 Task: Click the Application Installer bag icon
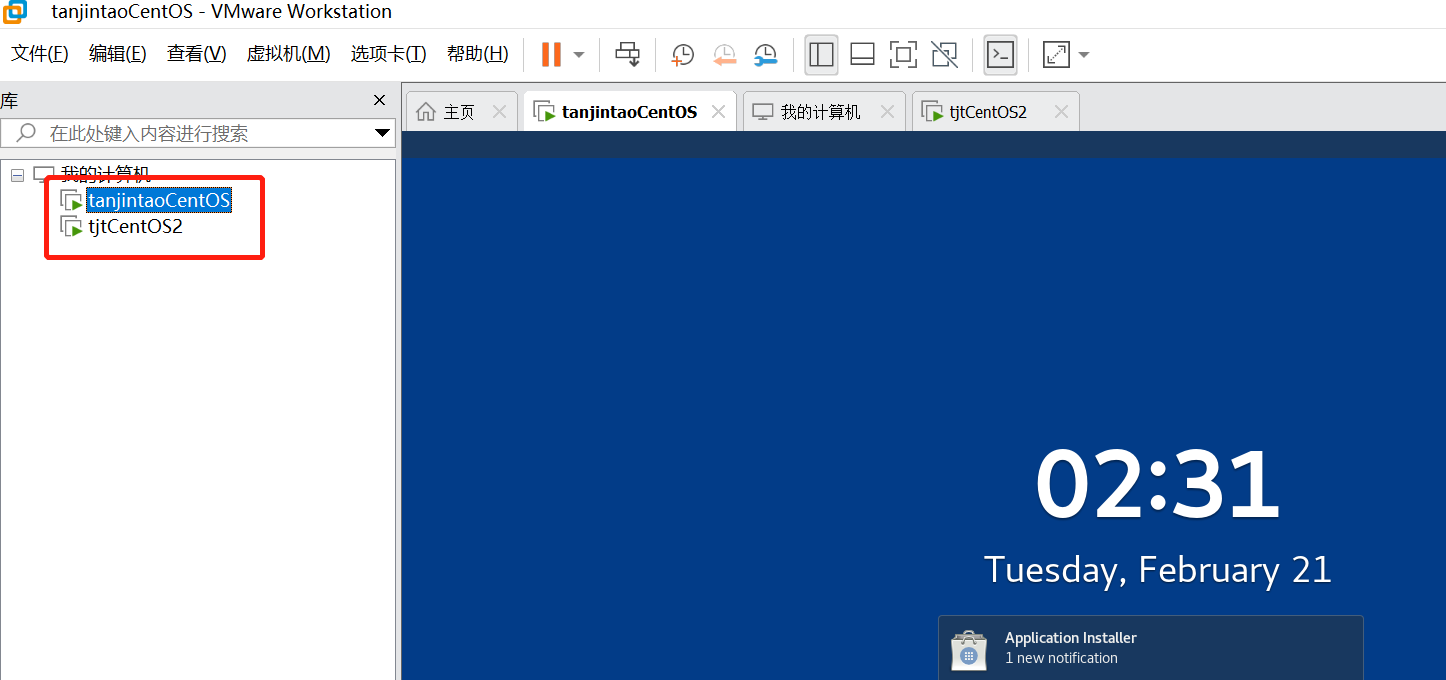coord(968,650)
